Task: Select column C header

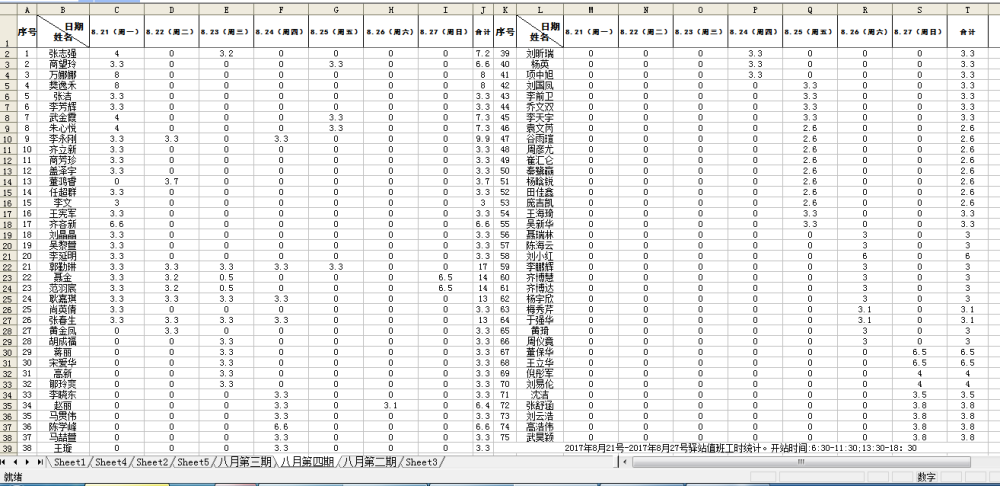Action: coord(117,10)
